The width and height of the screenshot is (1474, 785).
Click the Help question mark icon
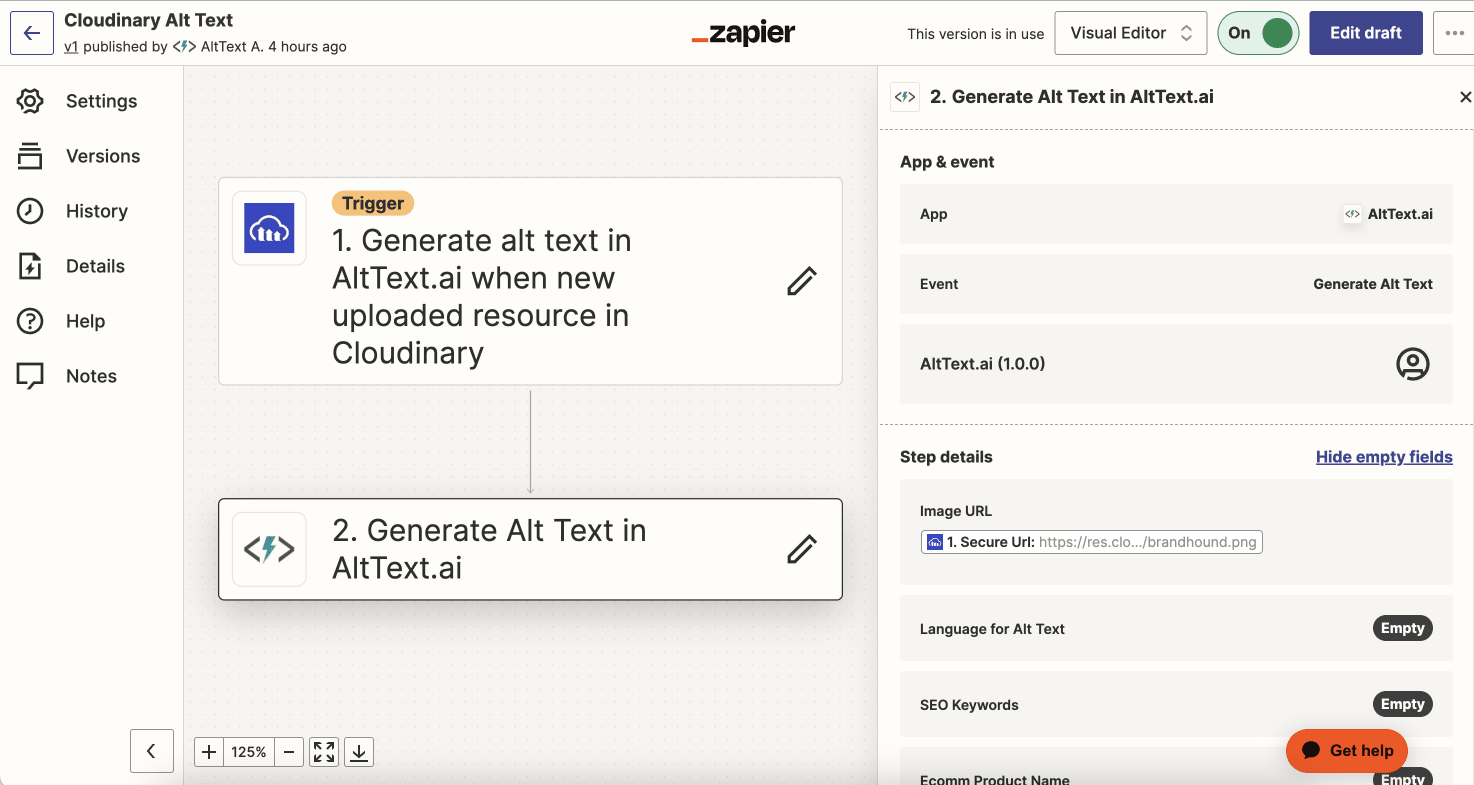coord(30,321)
